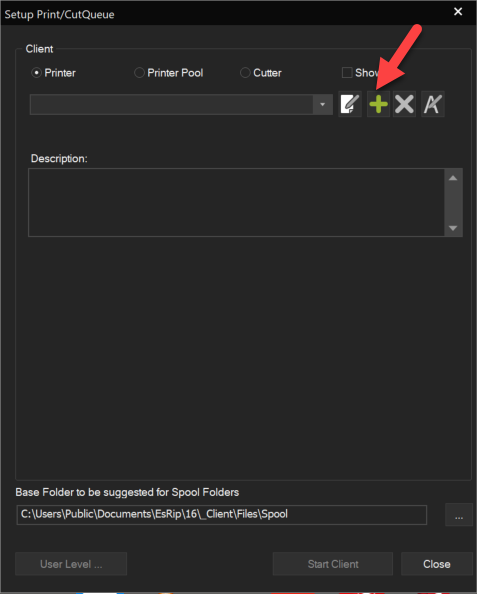Viewport: 477px width, 594px height.
Task: Click the Start Client button
Action: click(333, 564)
